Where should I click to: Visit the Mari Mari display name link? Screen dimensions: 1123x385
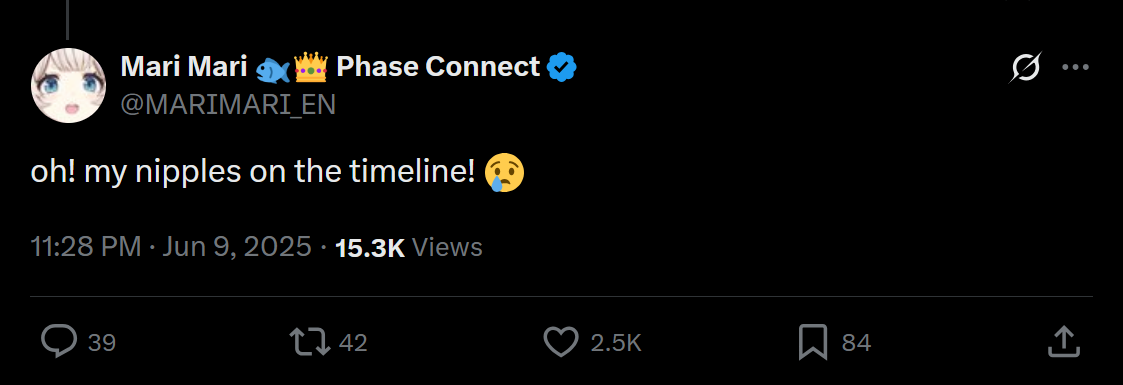tap(183, 67)
